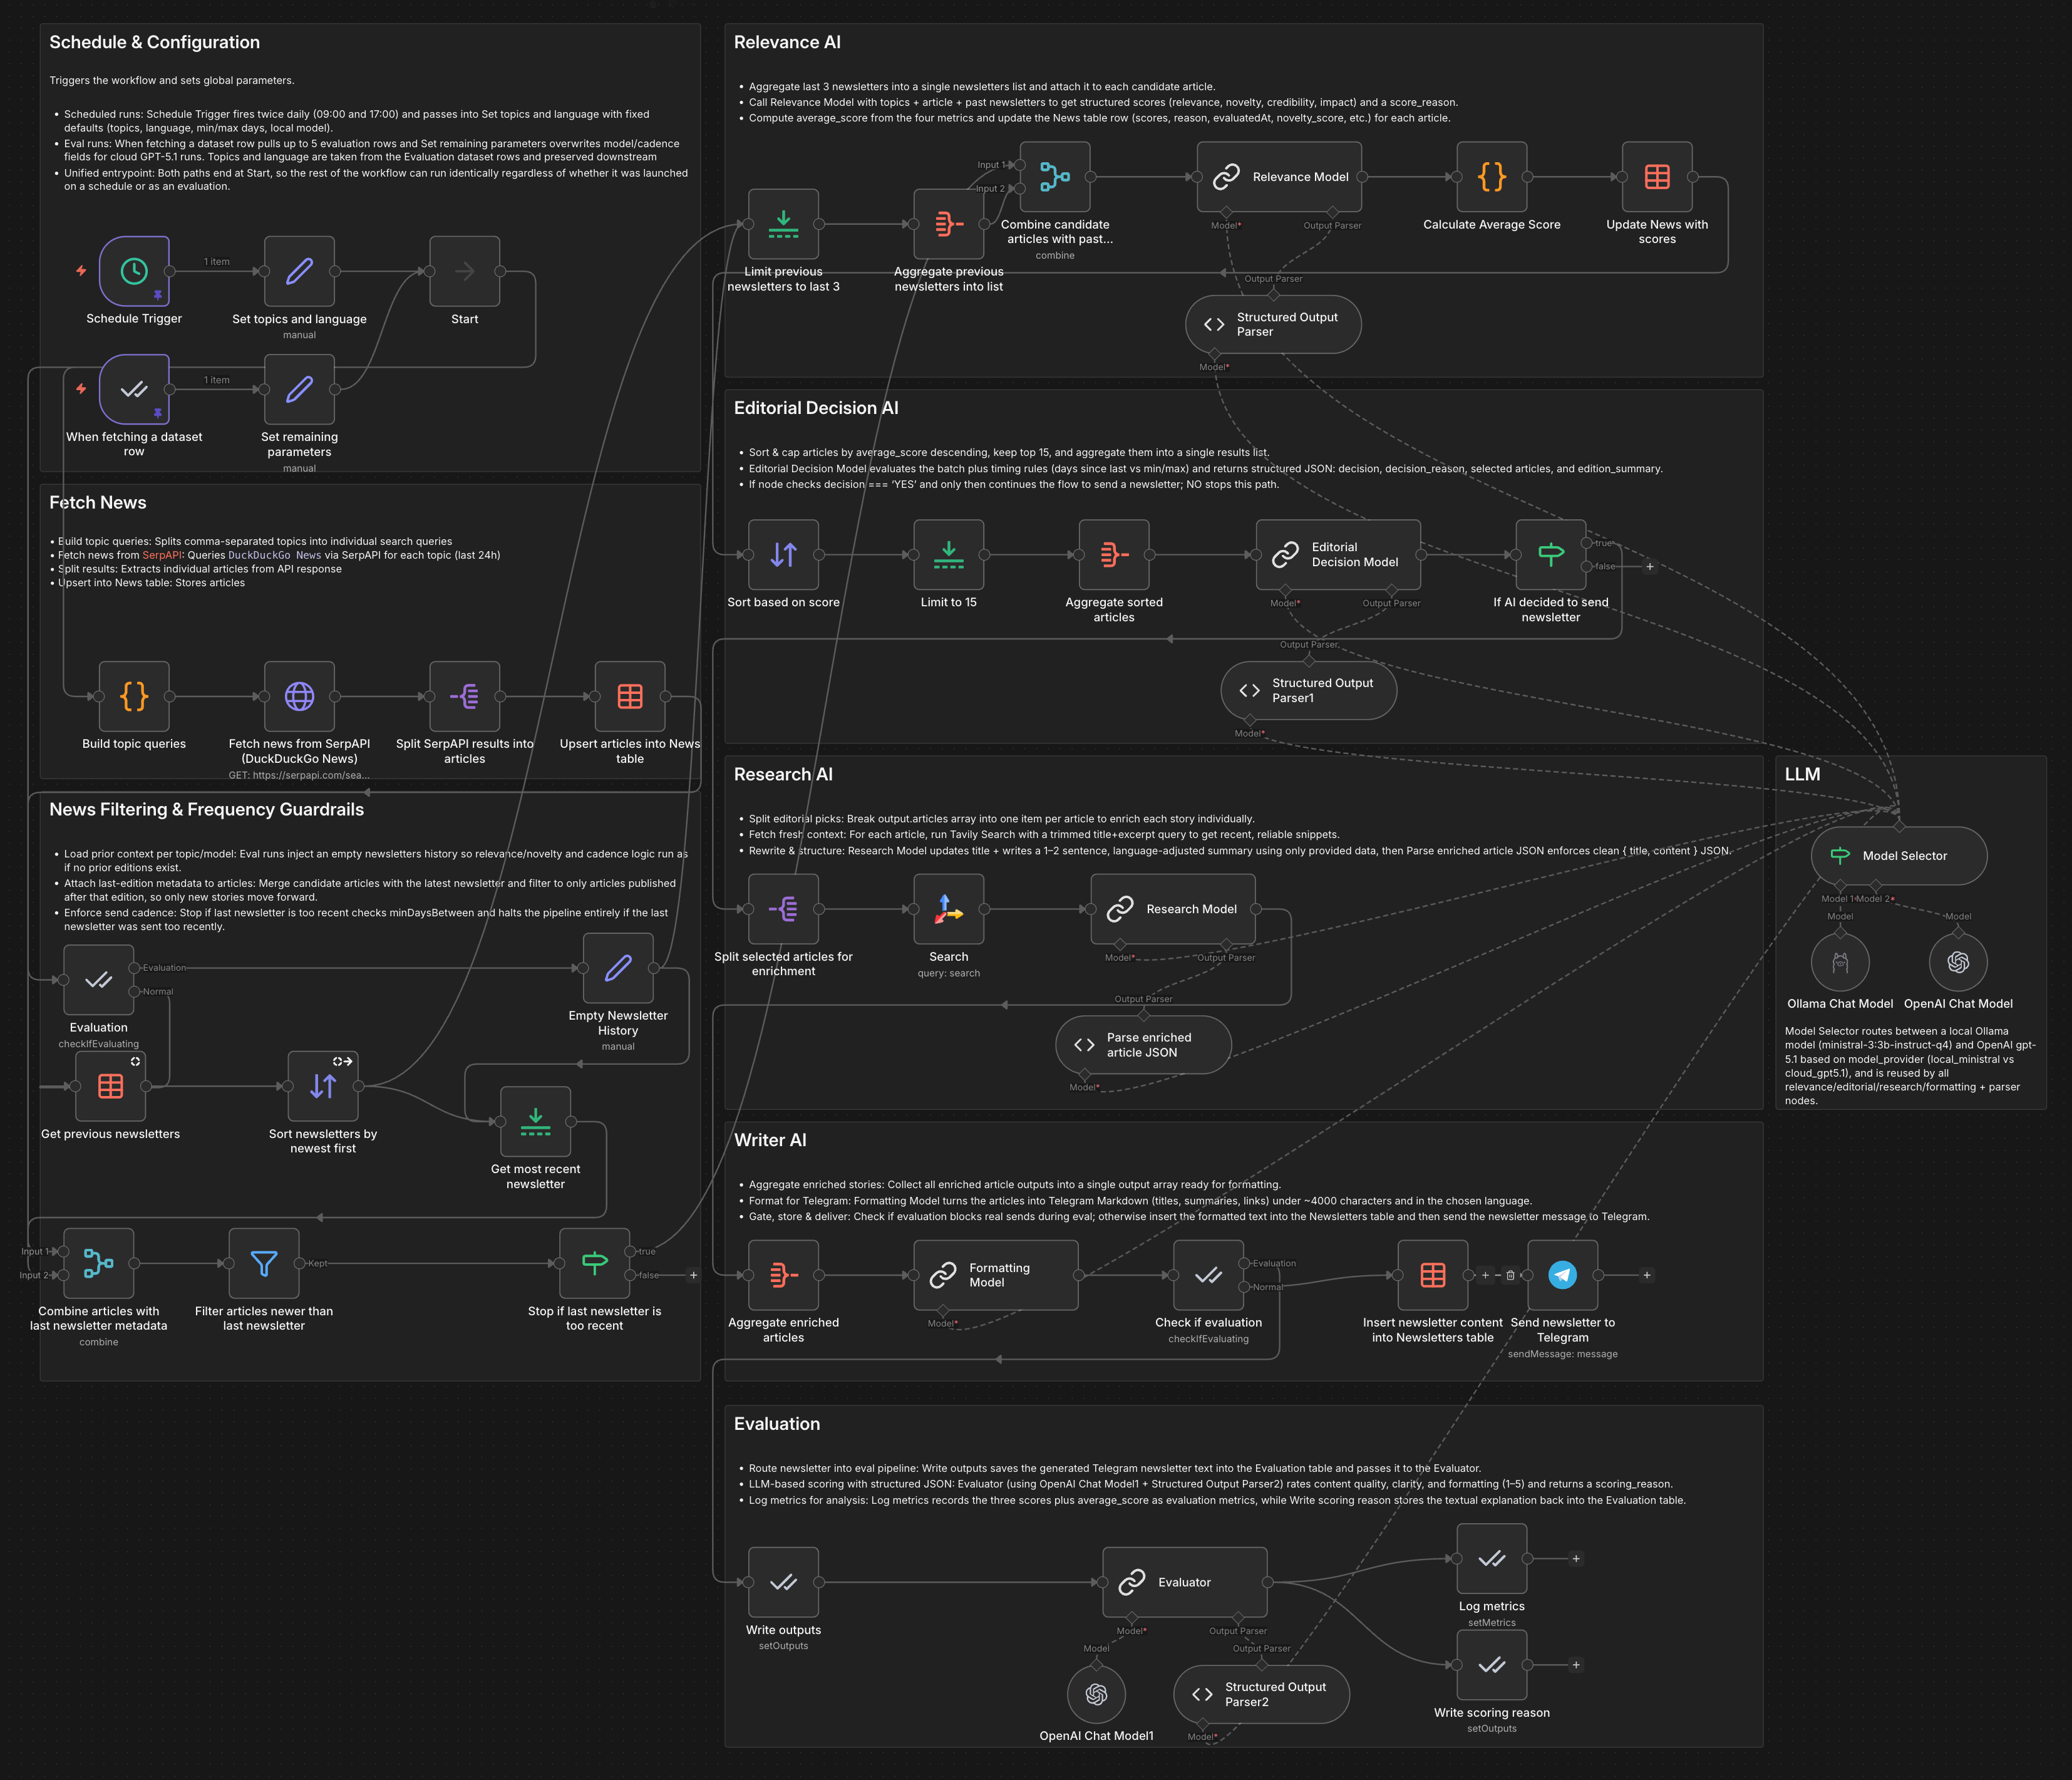The height and width of the screenshot is (1780, 2072).
Task: Toggle pinned data on When fetching a dataset row
Action: point(158,412)
